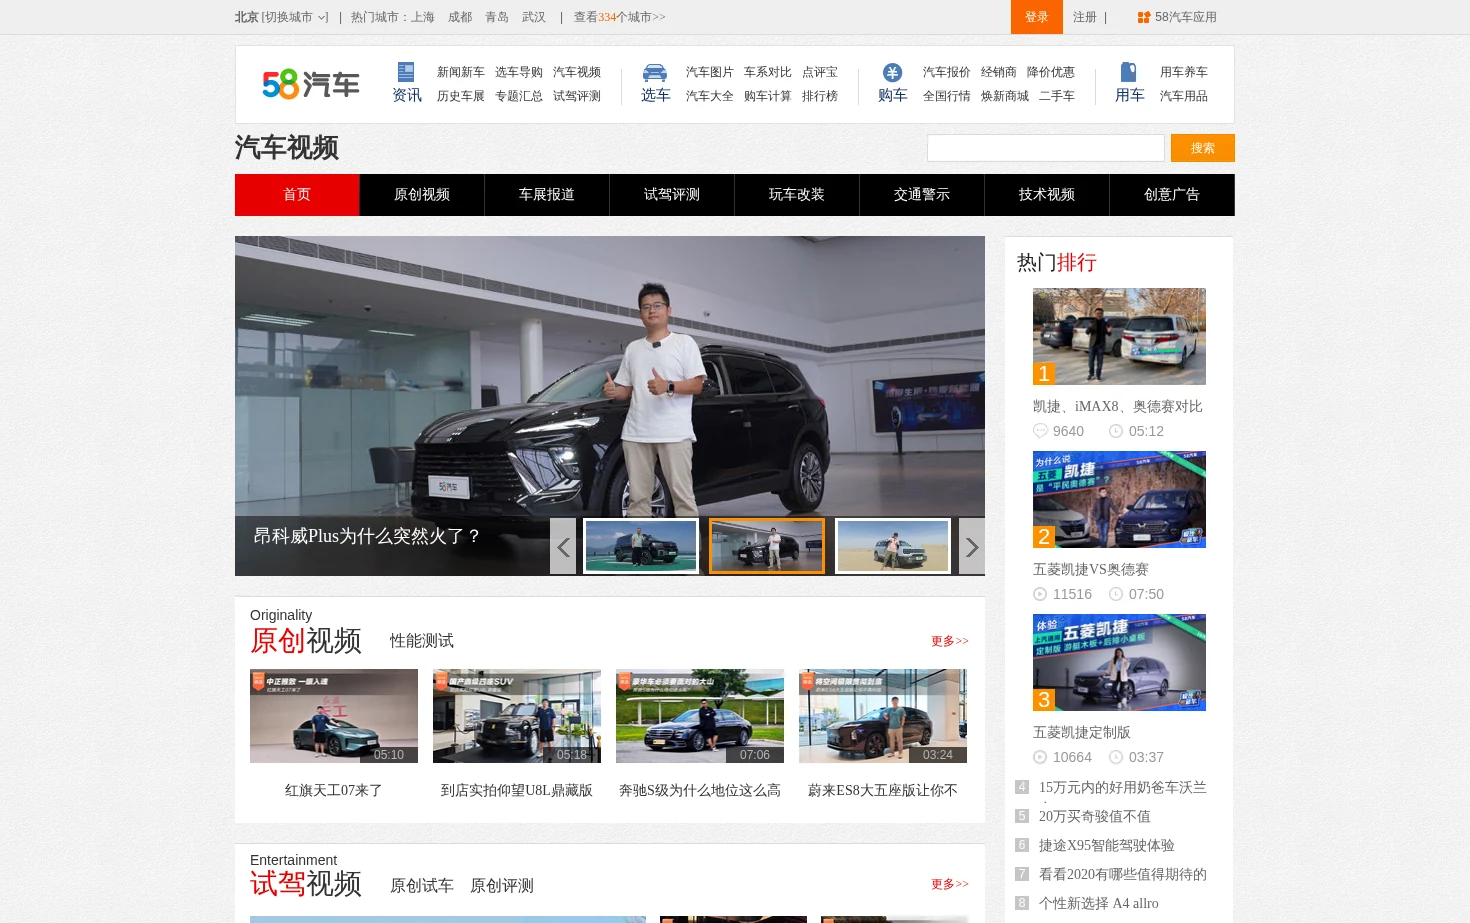Open 原创试车 subcategory link
Screen dimensions: 1470x923
click(x=422, y=886)
